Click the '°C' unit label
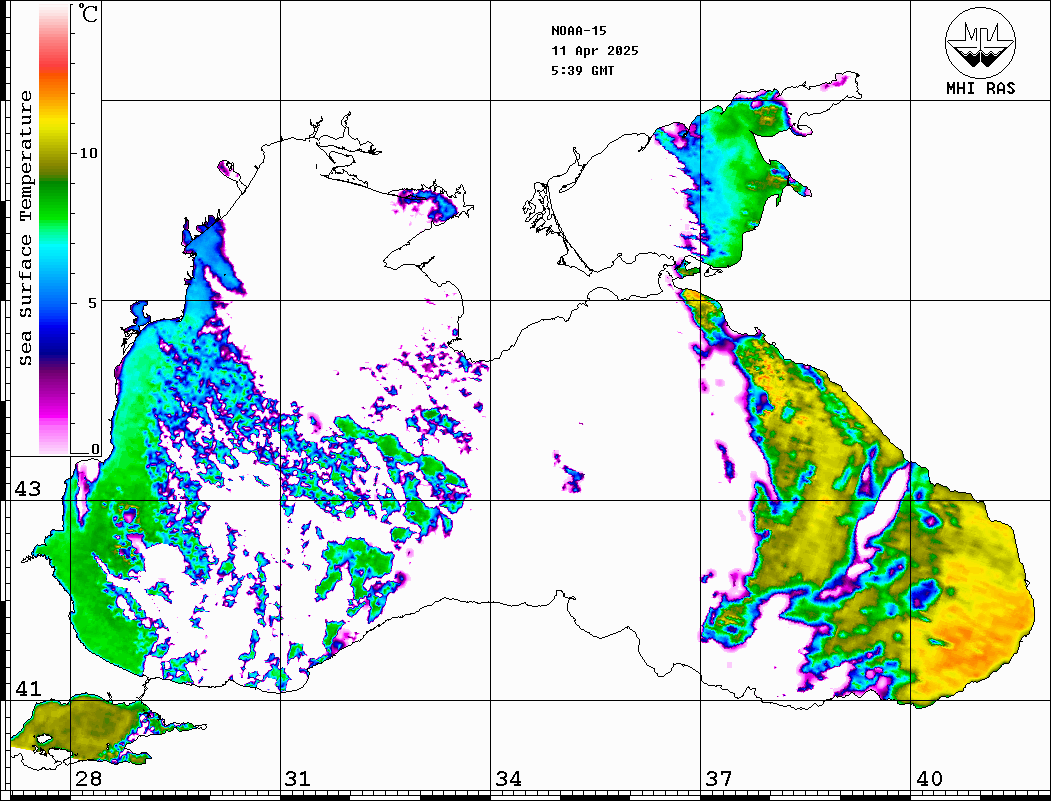The width and height of the screenshot is (1051, 801). [88, 13]
